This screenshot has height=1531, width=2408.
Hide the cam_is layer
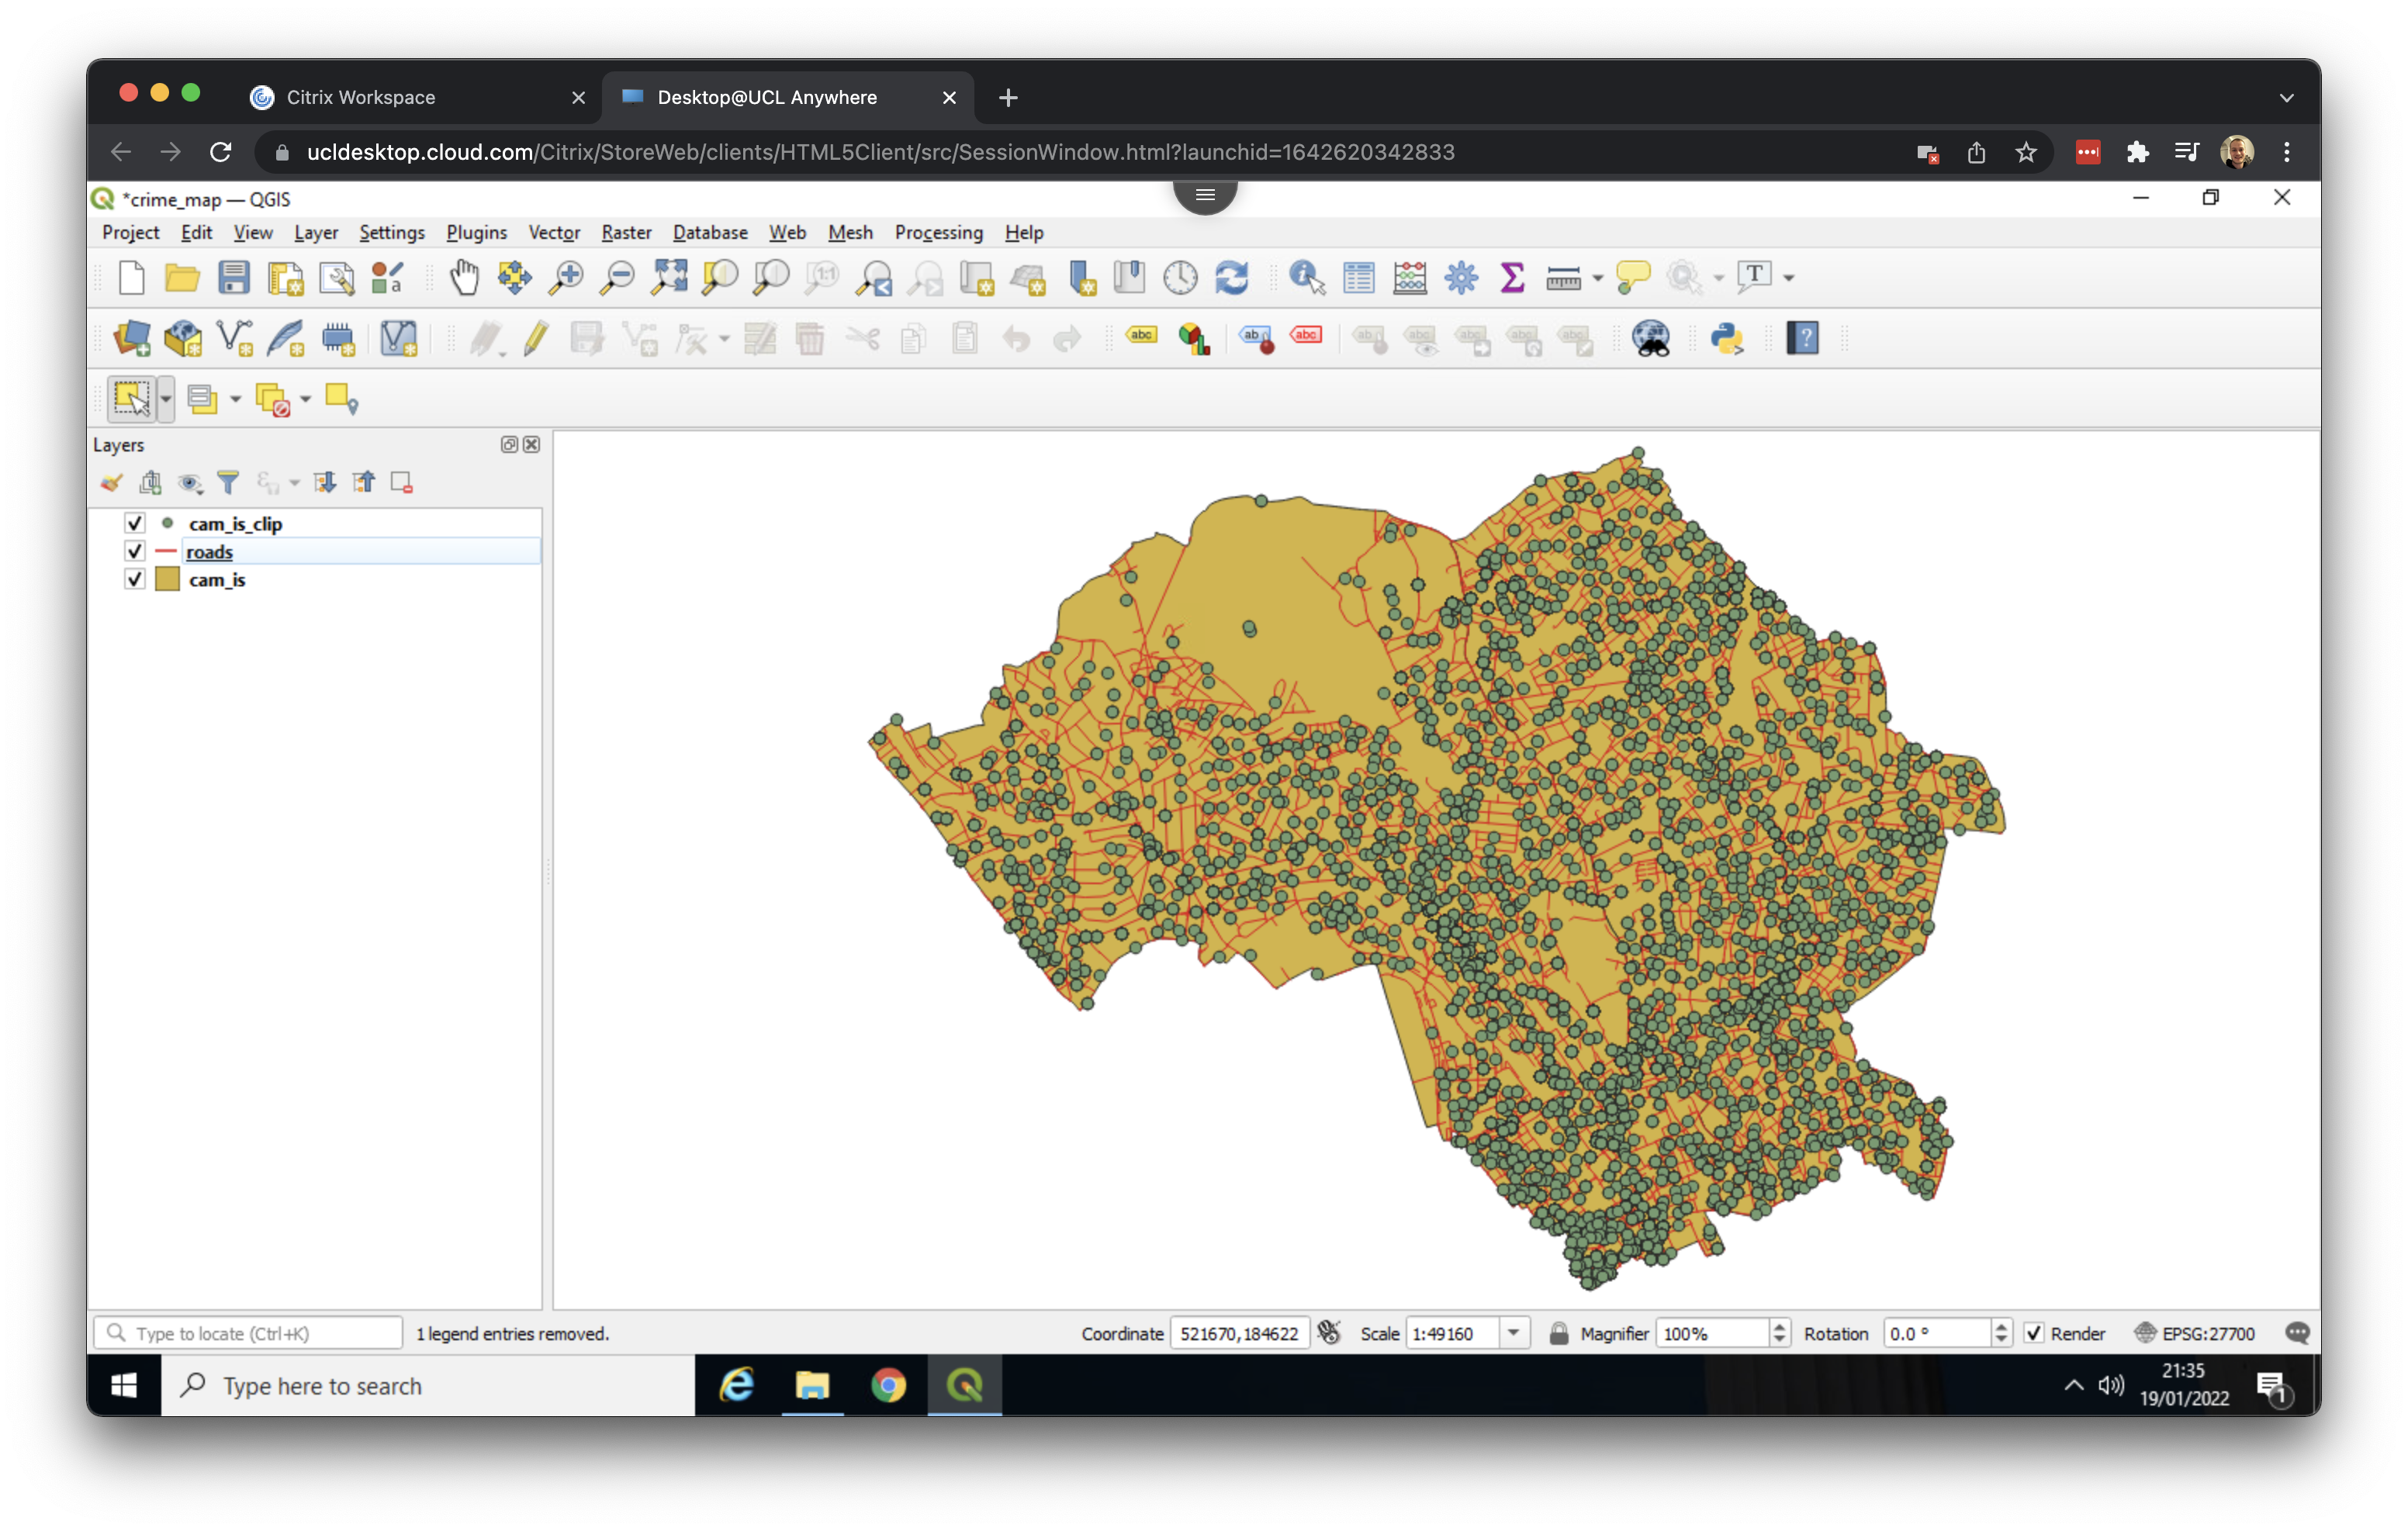pyautogui.click(x=135, y=579)
